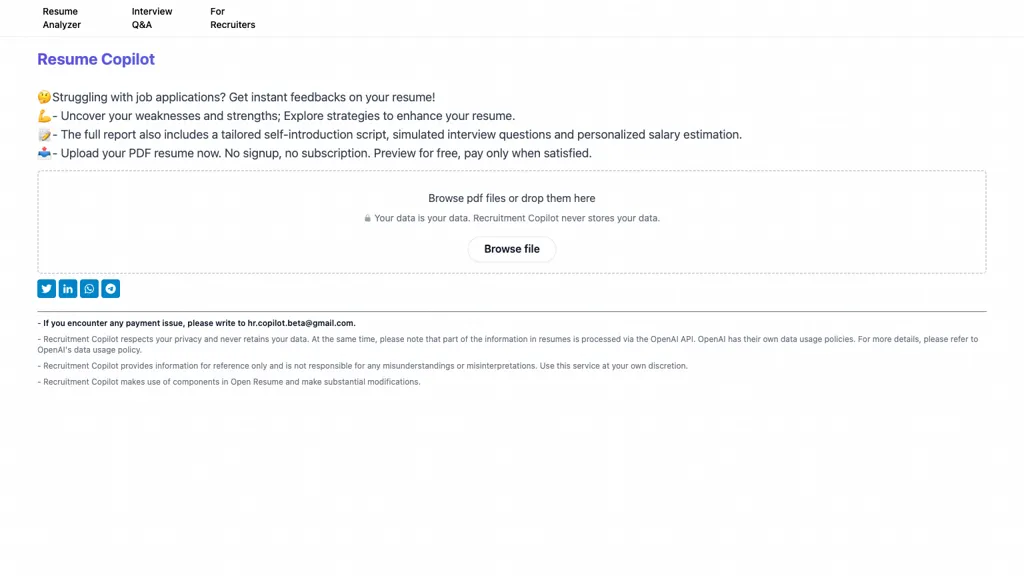Go to the For Recruiters section
This screenshot has height=576, width=1024.
pyautogui.click(x=232, y=18)
